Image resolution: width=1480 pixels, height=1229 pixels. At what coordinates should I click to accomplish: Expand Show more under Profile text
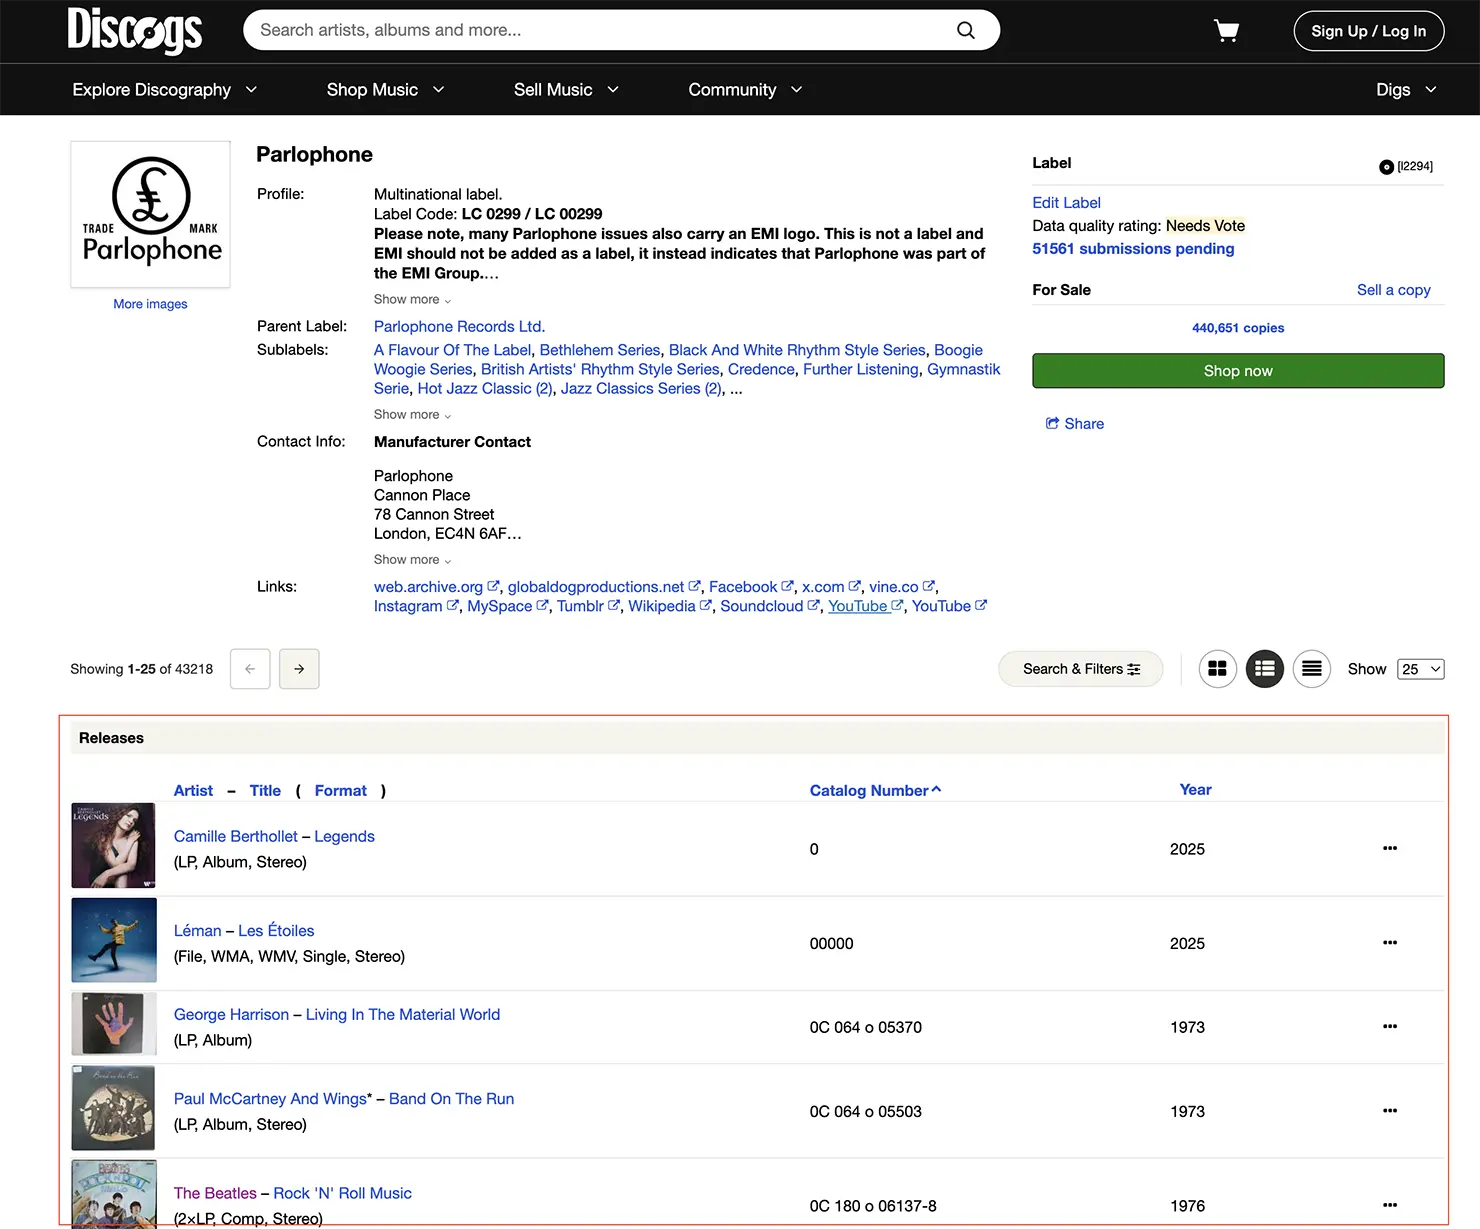pyautogui.click(x=412, y=300)
